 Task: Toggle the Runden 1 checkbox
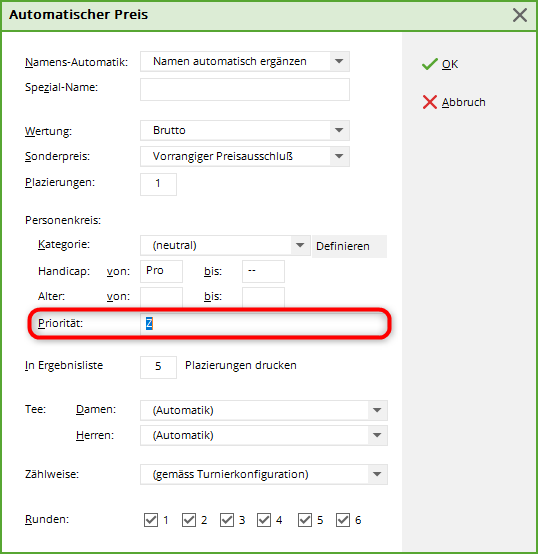151,520
